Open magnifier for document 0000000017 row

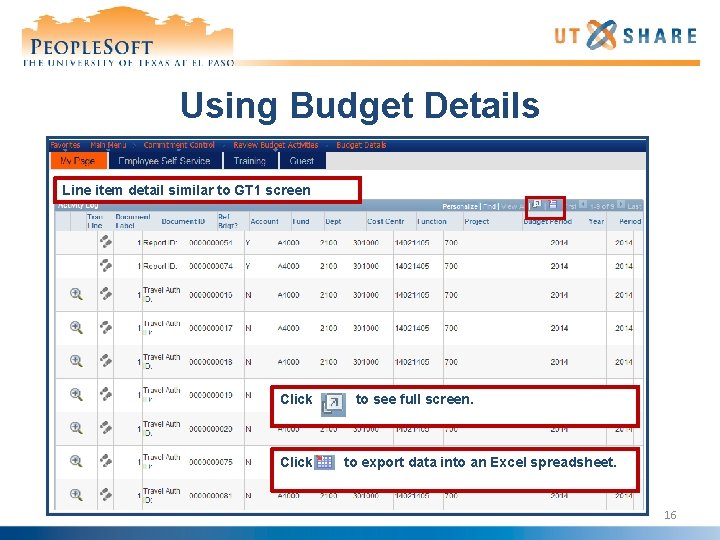click(x=76, y=327)
